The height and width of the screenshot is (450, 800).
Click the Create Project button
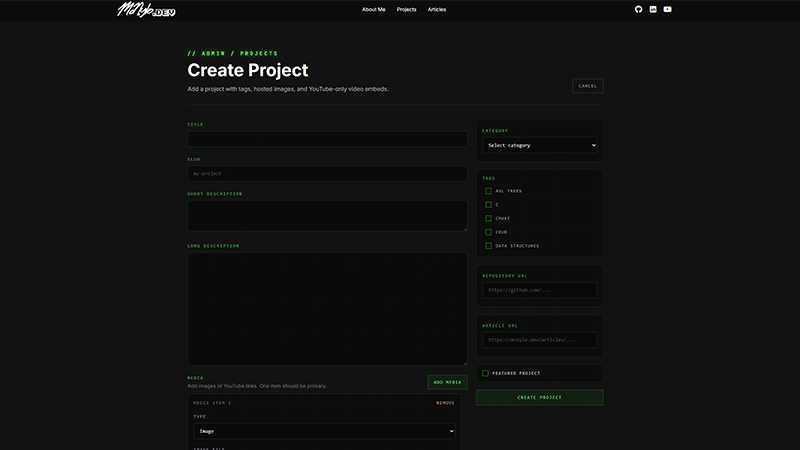[x=539, y=397]
